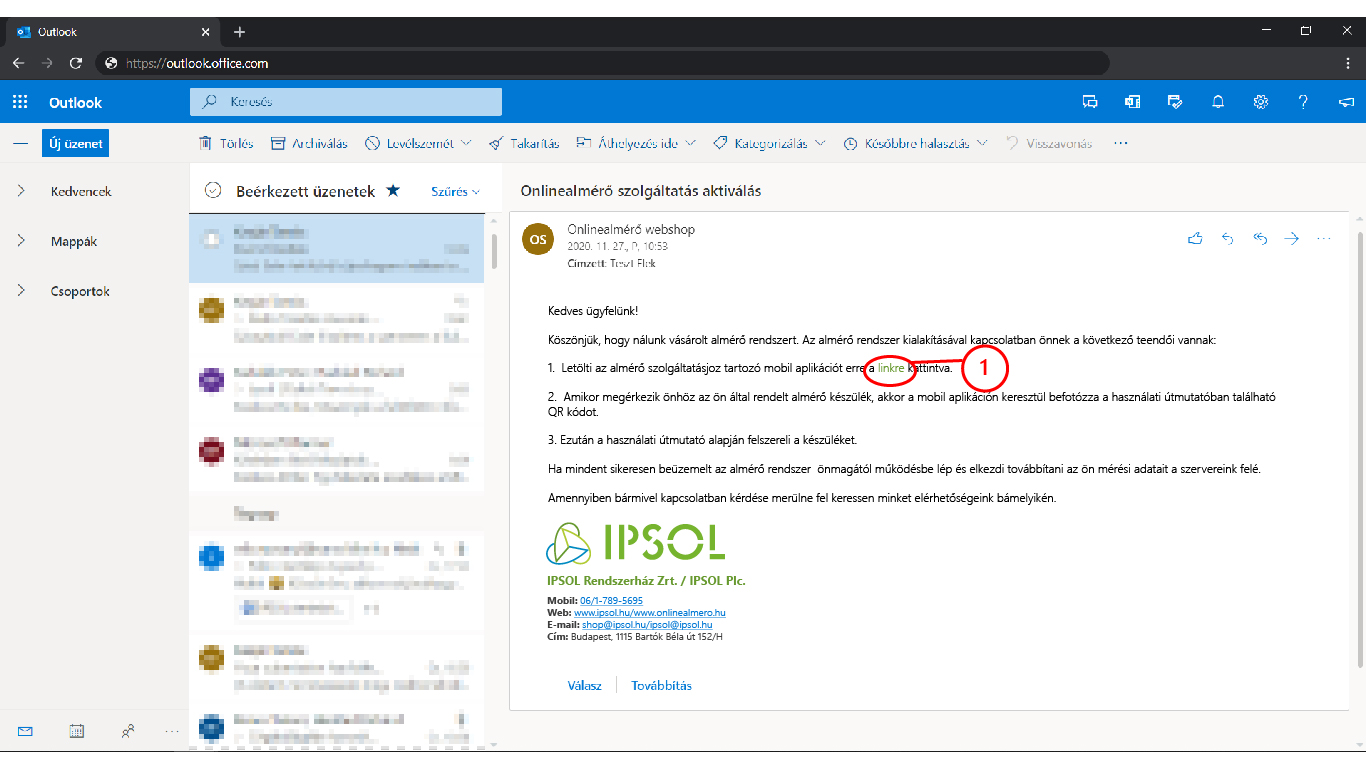The width and height of the screenshot is (1366, 768).
Task: Click the Archiválás toolbar button
Action: coord(309,144)
